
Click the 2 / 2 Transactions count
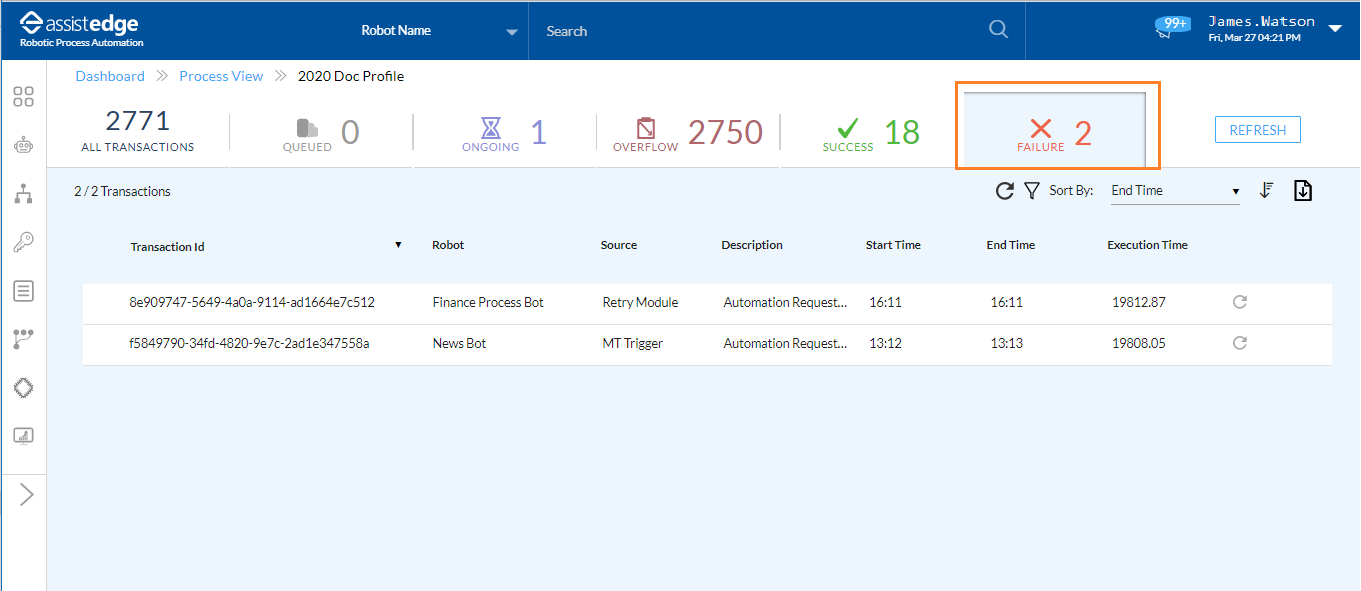(122, 191)
